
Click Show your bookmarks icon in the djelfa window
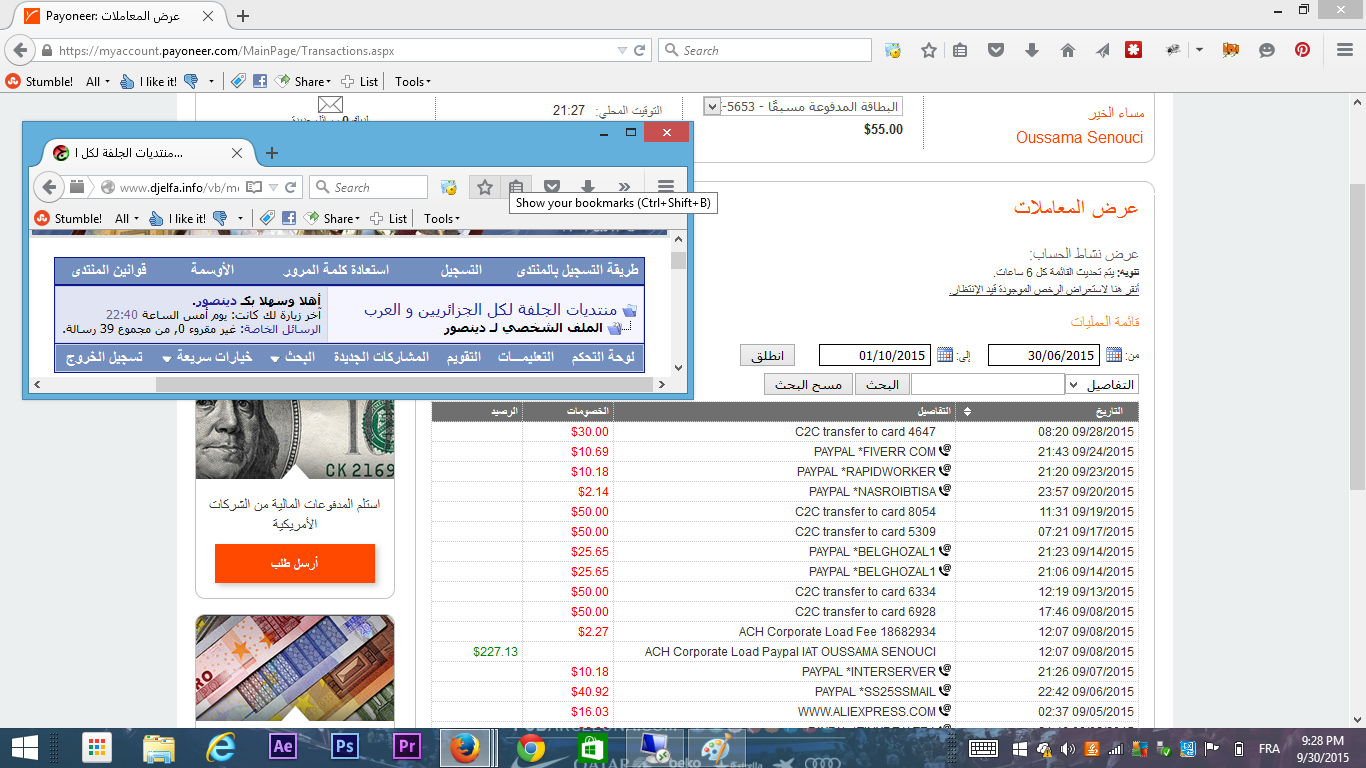[x=516, y=187]
